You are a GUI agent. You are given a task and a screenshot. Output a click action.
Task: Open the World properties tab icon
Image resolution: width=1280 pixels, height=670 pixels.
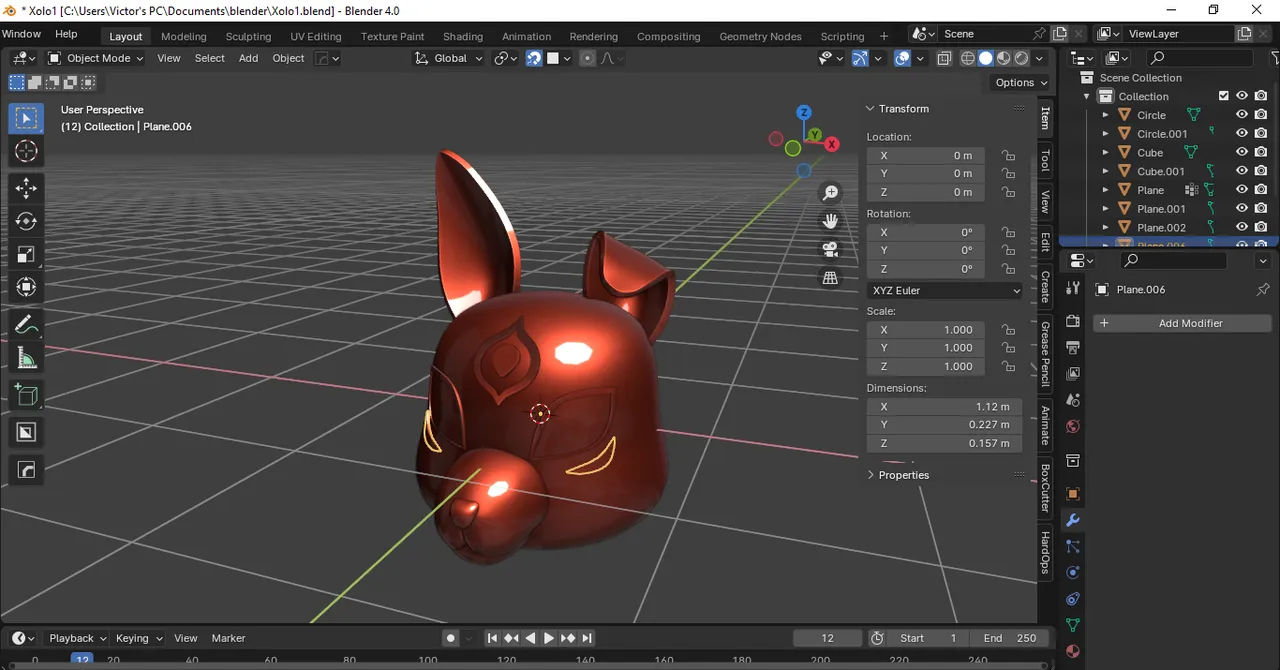pos(1073,426)
